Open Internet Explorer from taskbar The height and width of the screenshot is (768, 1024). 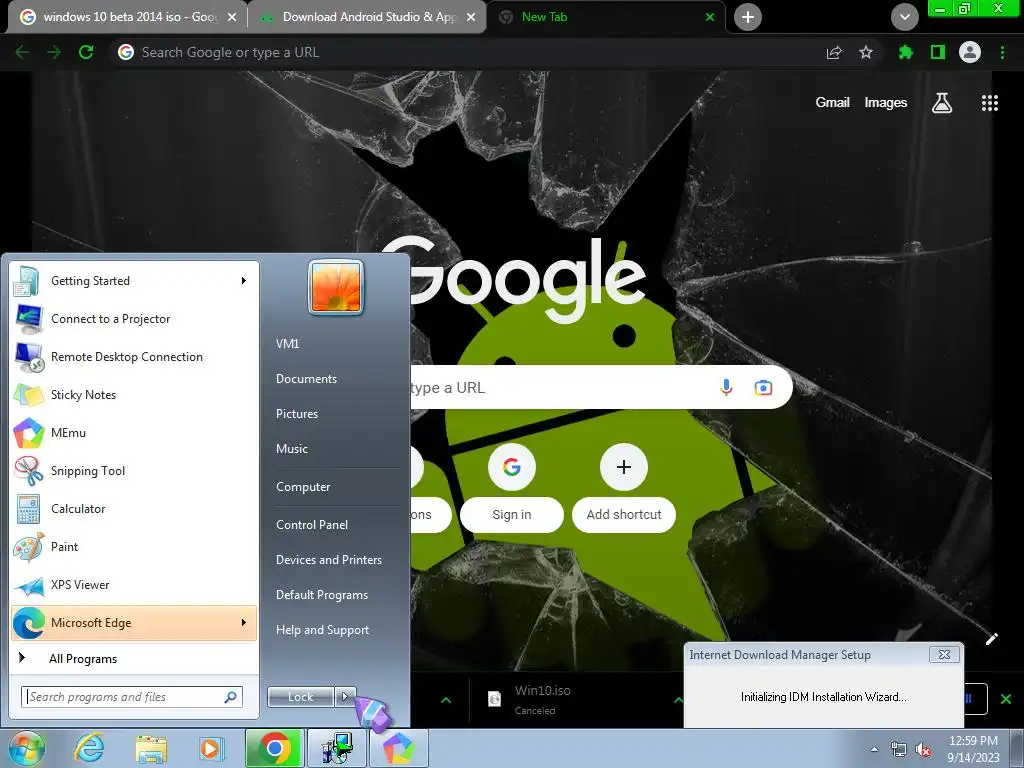pyautogui.click(x=89, y=748)
